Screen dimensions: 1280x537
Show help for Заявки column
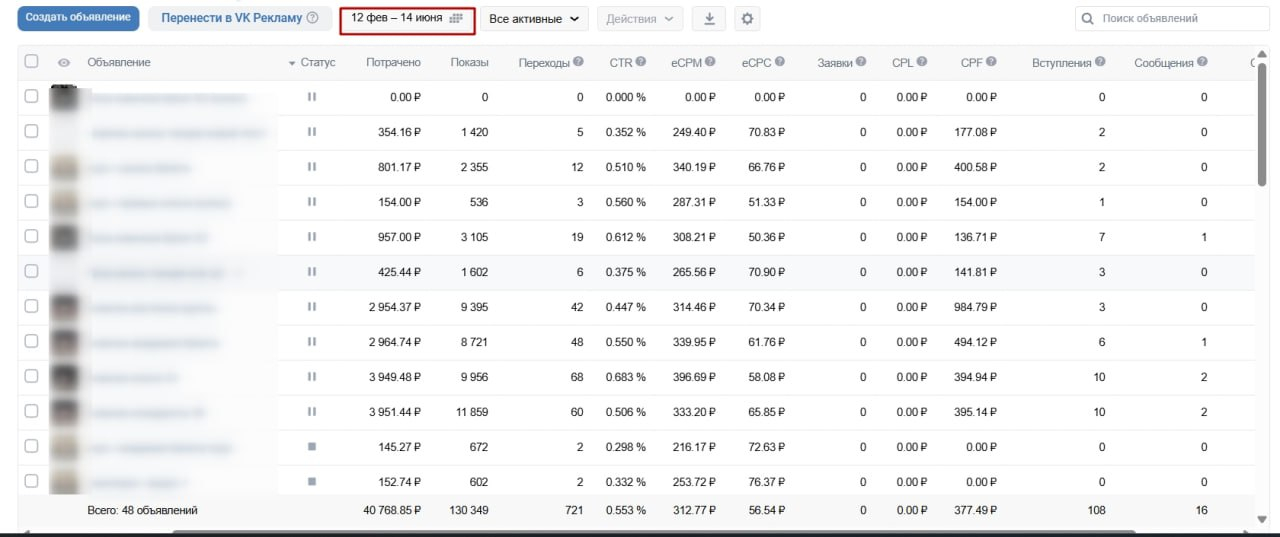(861, 62)
